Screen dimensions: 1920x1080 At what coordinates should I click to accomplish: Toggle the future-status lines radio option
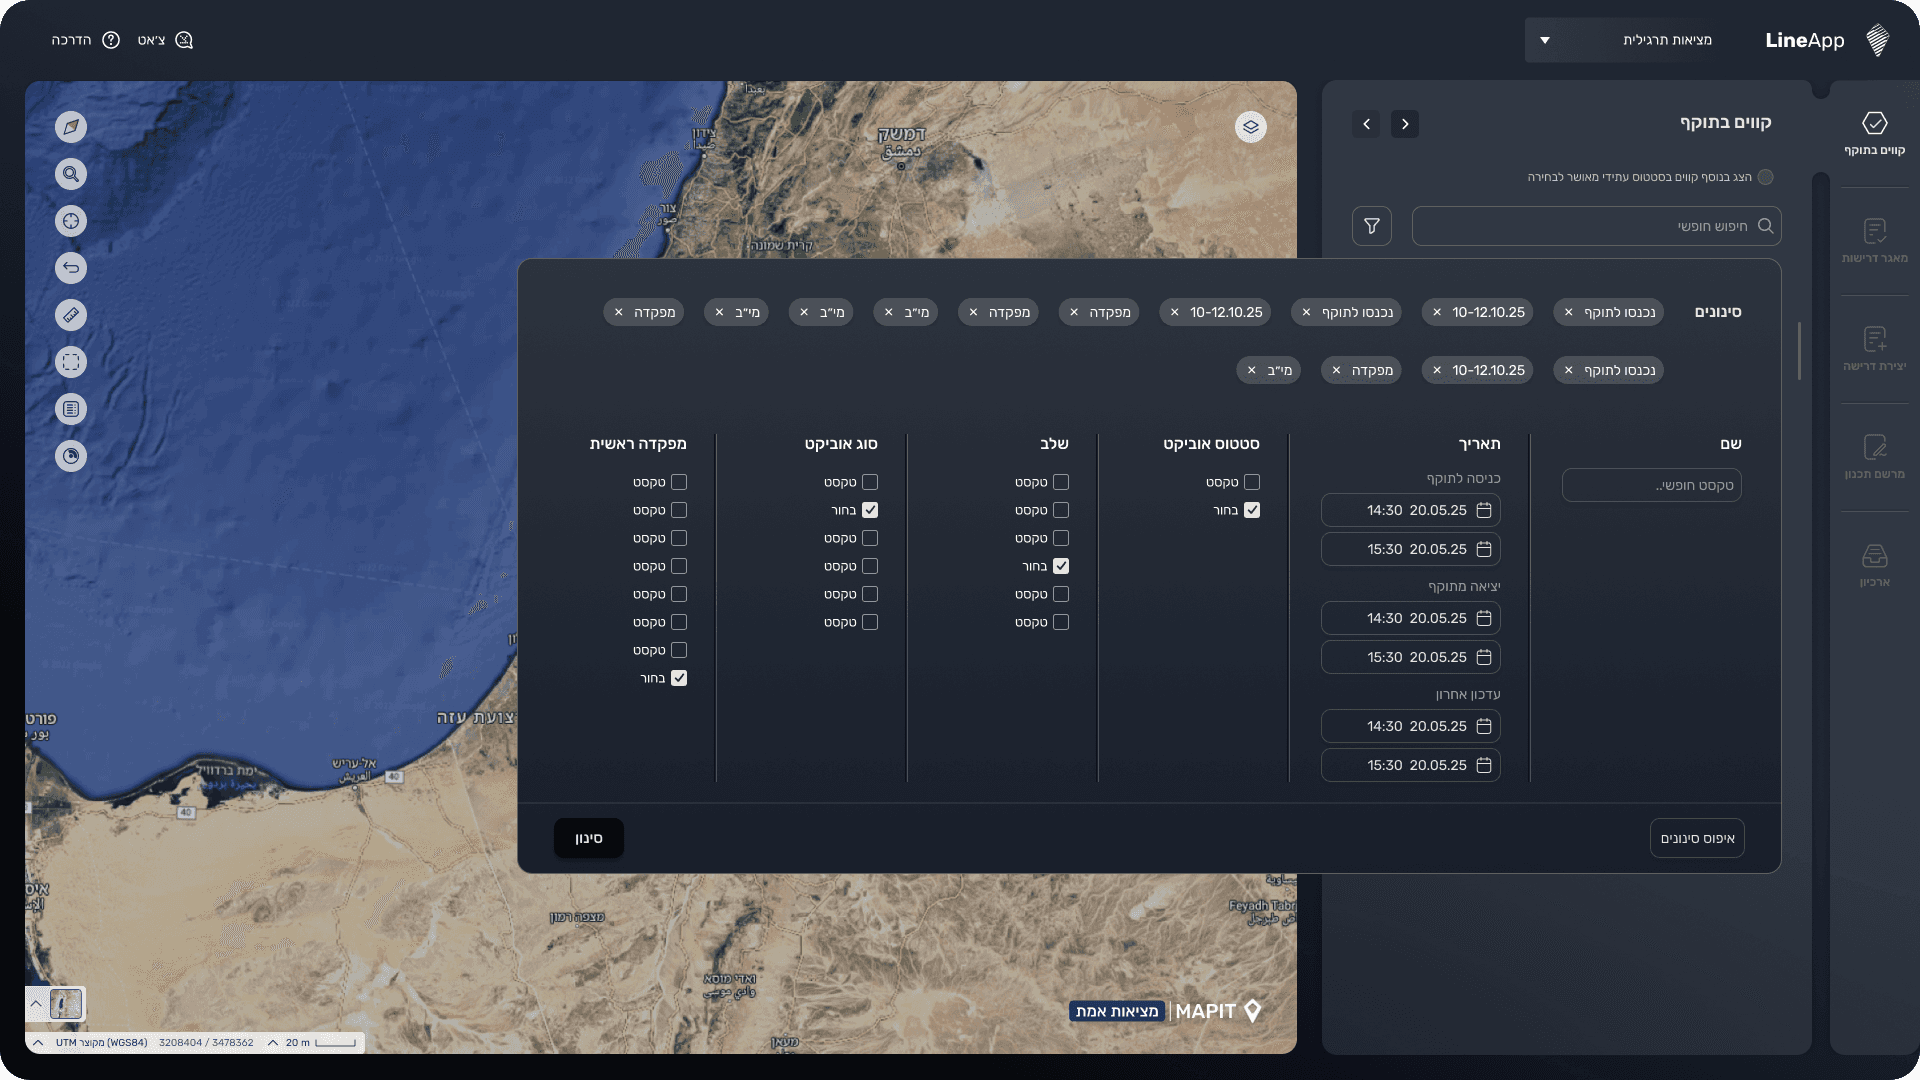point(1766,177)
